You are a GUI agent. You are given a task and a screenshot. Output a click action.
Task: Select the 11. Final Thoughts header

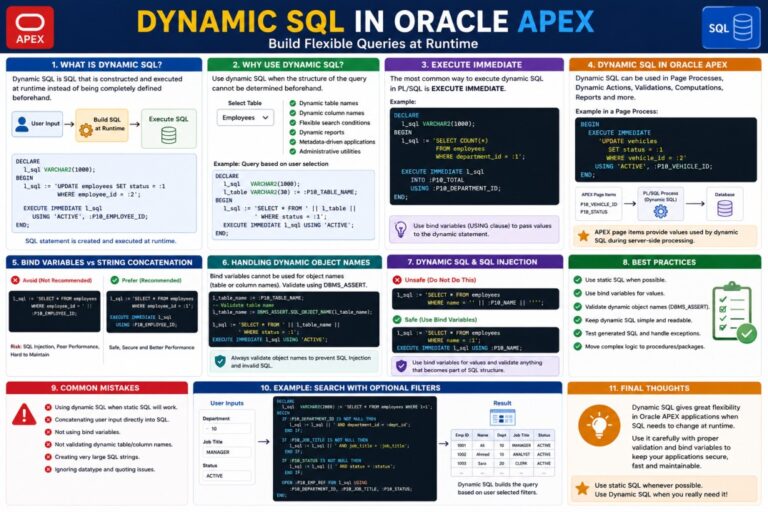coord(665,388)
